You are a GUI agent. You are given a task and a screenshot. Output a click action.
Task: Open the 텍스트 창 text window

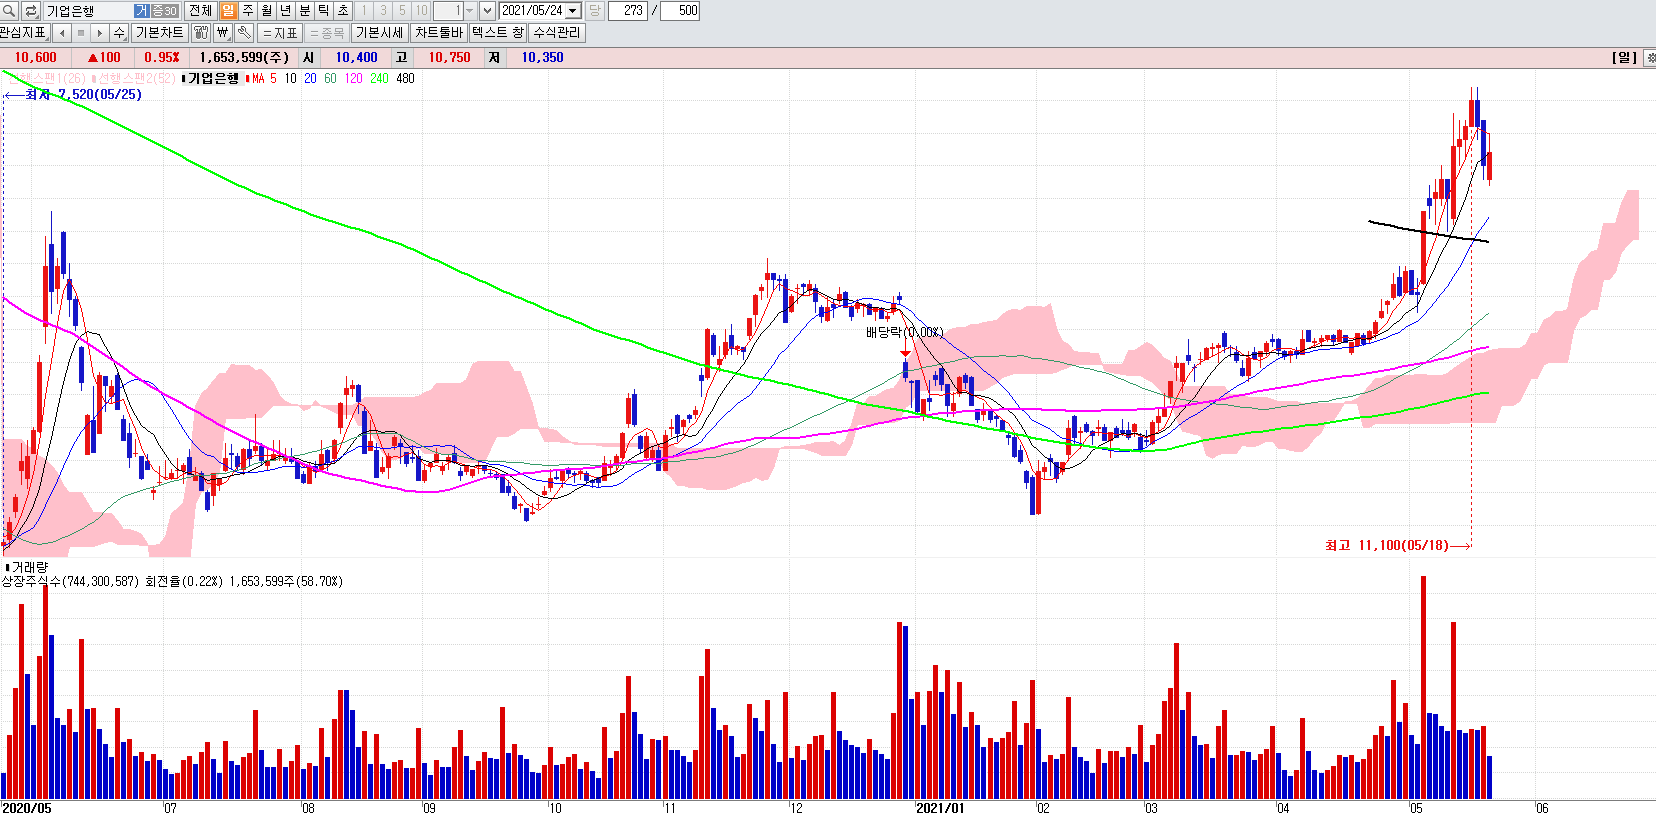click(x=498, y=33)
